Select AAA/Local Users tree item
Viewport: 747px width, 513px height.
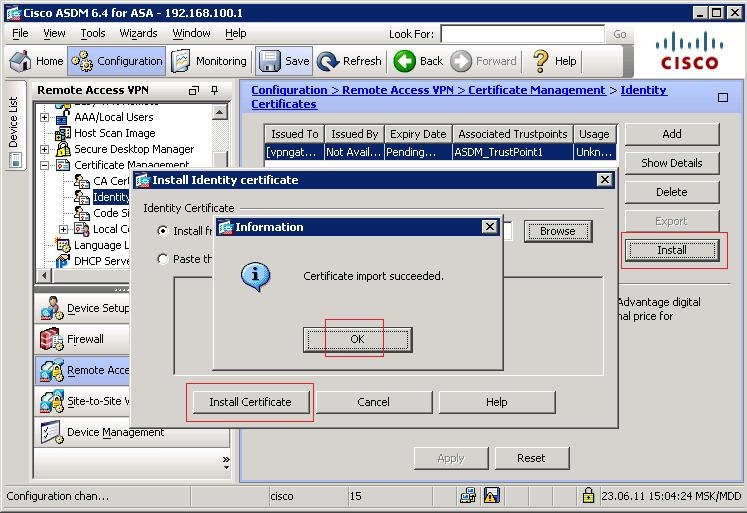113,117
